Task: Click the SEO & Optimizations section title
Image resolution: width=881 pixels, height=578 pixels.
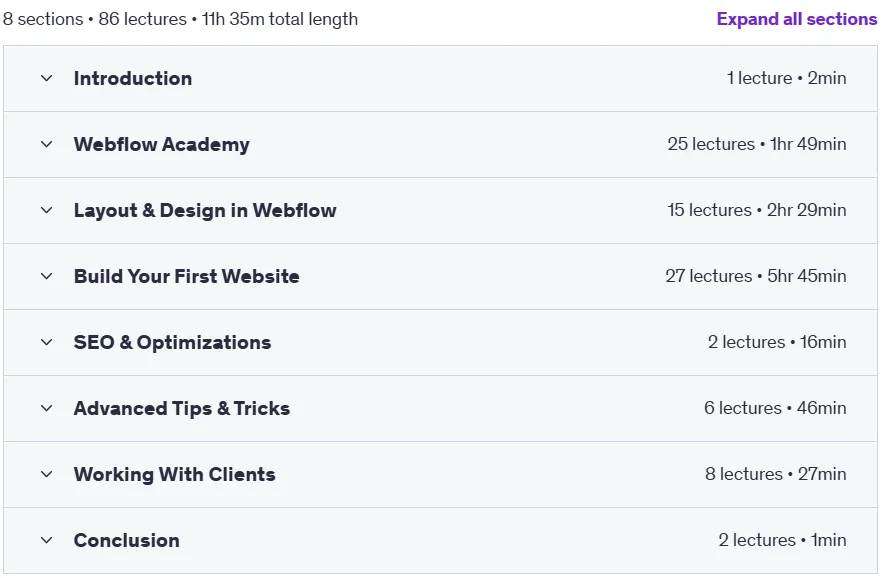Action: 172,343
